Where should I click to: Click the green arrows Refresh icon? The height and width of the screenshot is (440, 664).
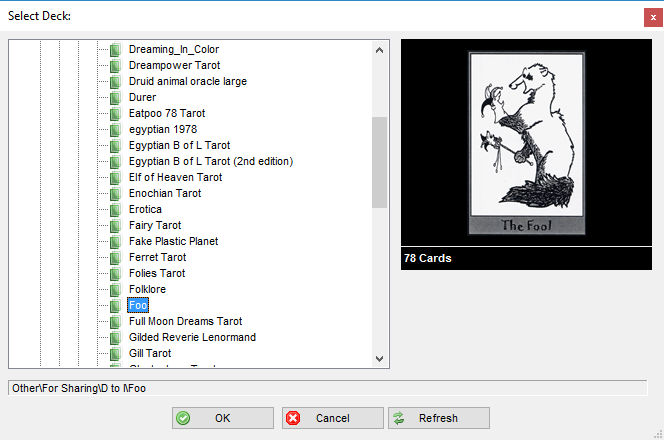tap(399, 418)
